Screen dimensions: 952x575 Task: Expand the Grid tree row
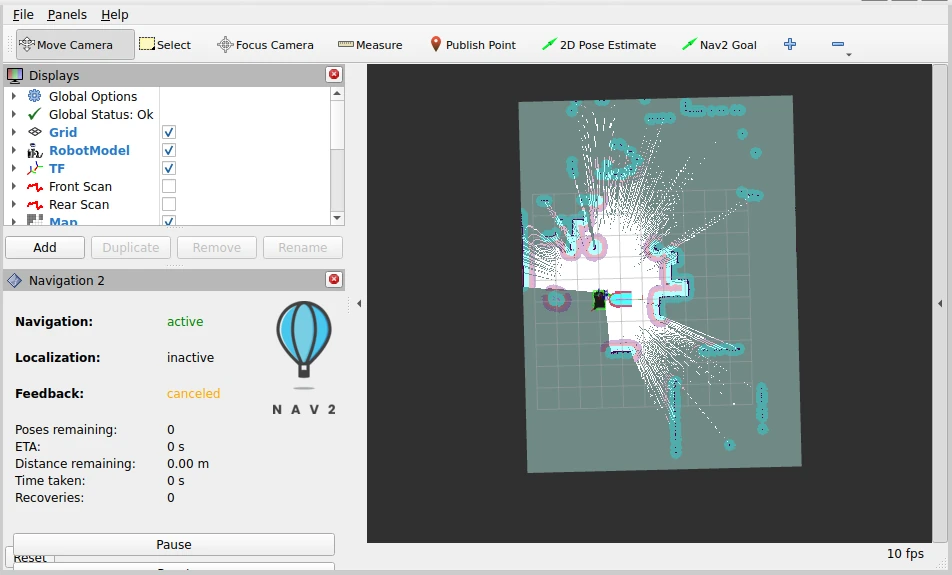click(x=14, y=132)
